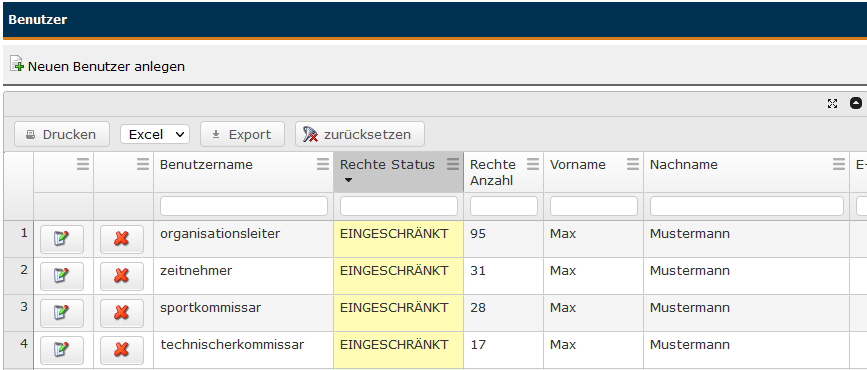This screenshot has width=867, height=370.
Task: Focus the Benutzername filter field
Action: point(244,206)
